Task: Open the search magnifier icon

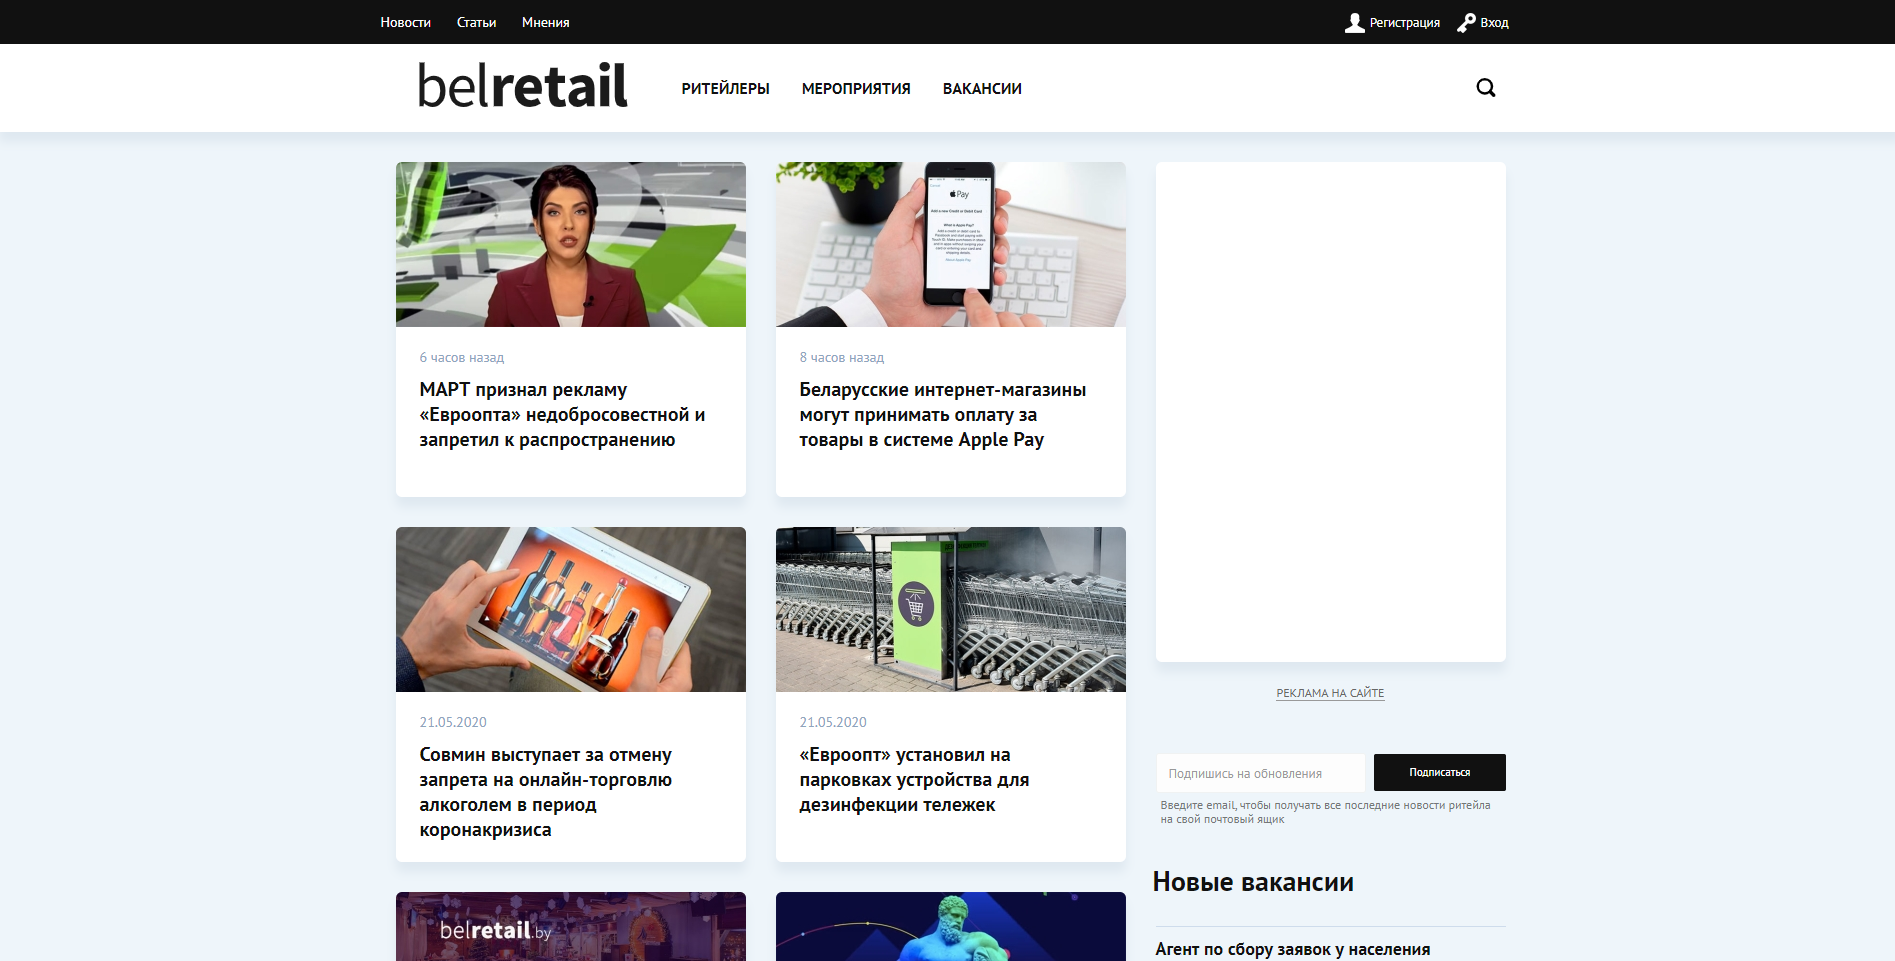Action: click(1486, 88)
